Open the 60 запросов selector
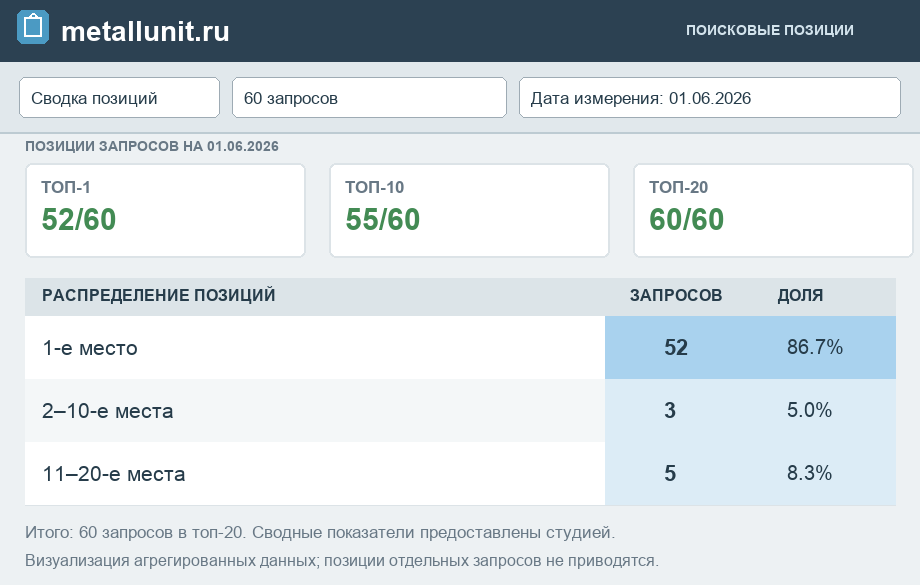 [369, 98]
